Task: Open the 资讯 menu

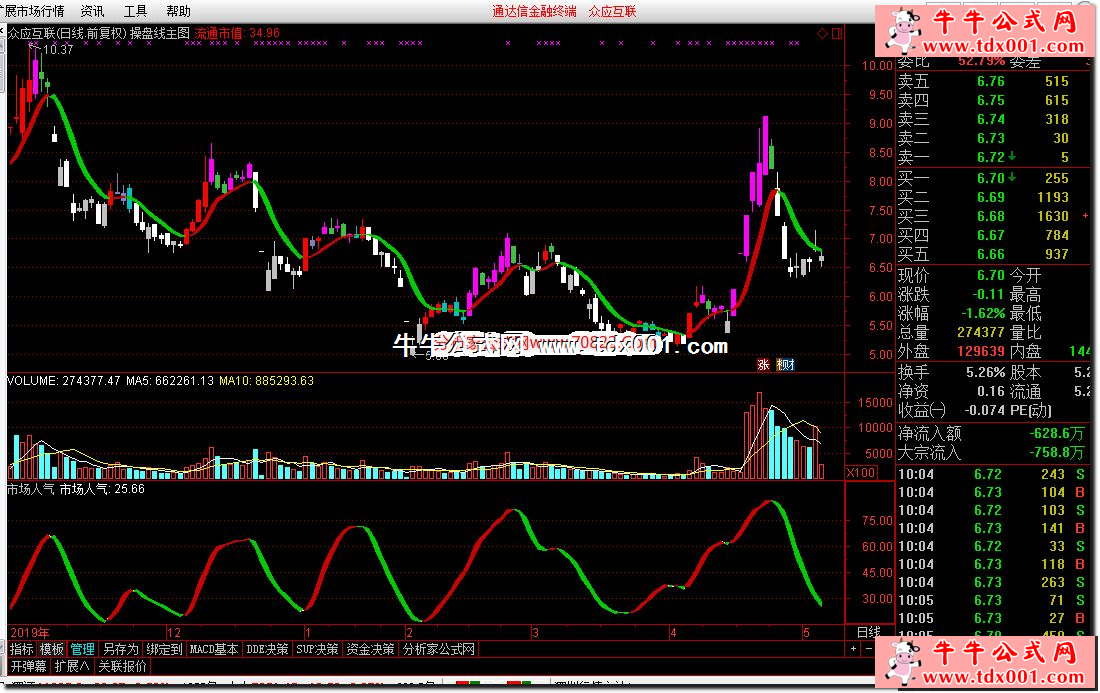Action: point(92,11)
